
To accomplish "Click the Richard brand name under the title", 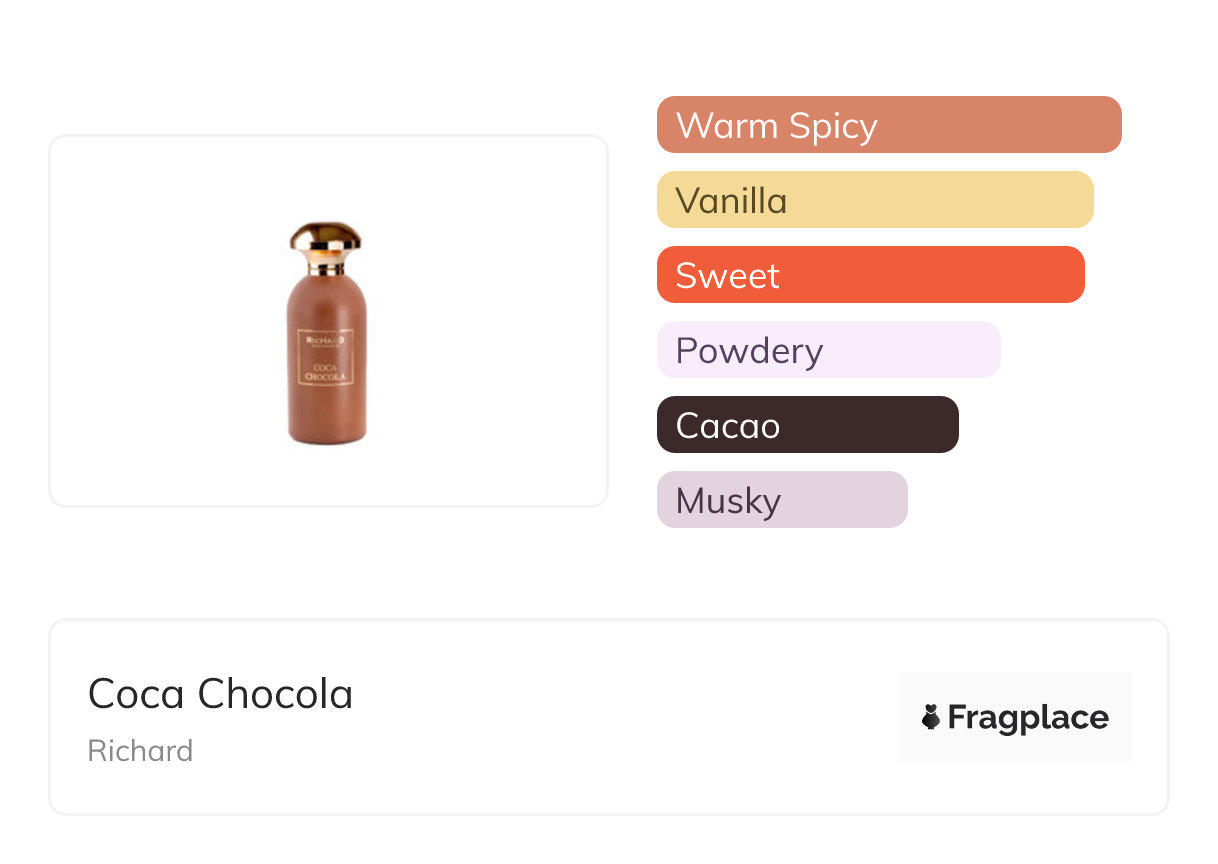I will point(140,751).
